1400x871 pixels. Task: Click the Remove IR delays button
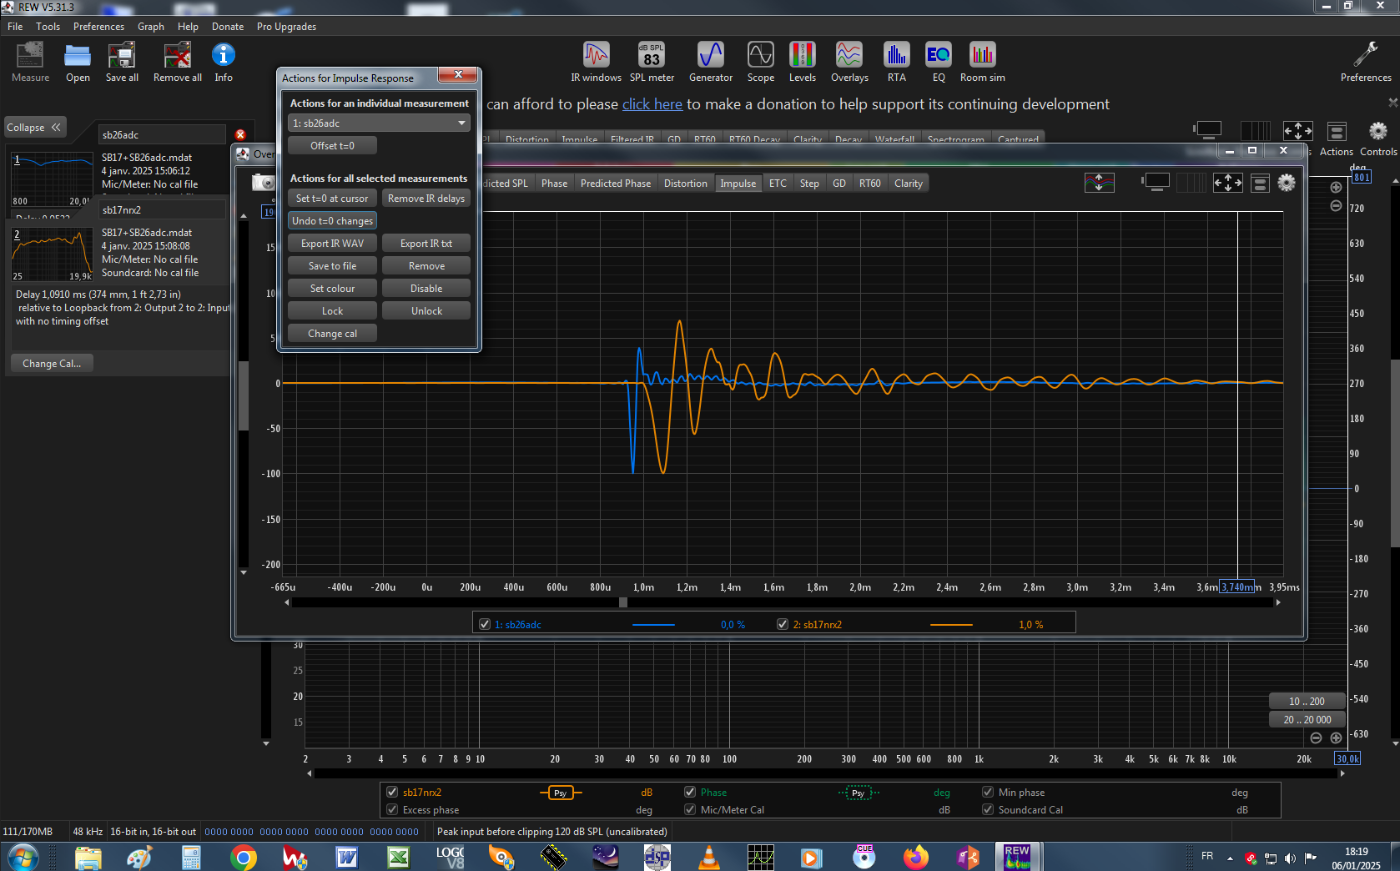click(426, 198)
